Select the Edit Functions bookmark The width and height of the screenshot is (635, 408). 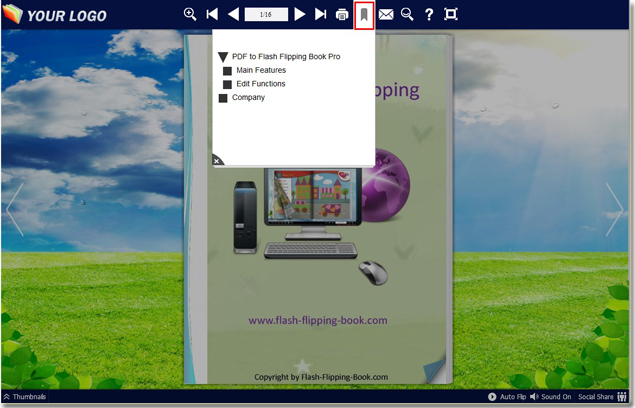pyautogui.click(x=260, y=84)
